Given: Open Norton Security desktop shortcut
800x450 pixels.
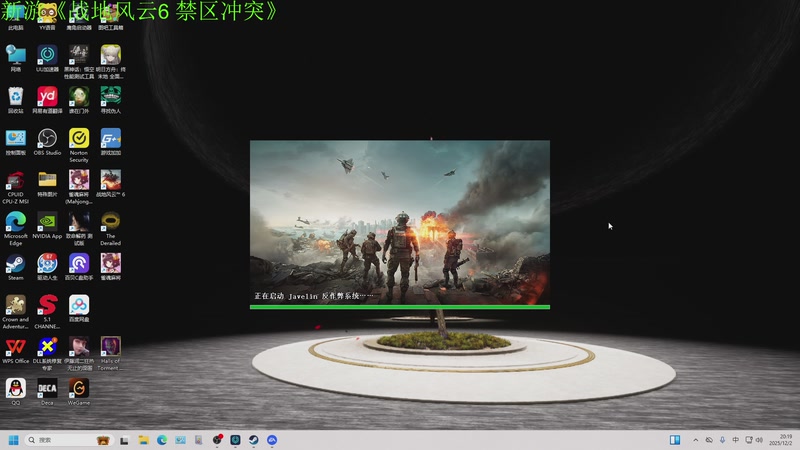Looking at the screenshot, I should pos(79,145).
